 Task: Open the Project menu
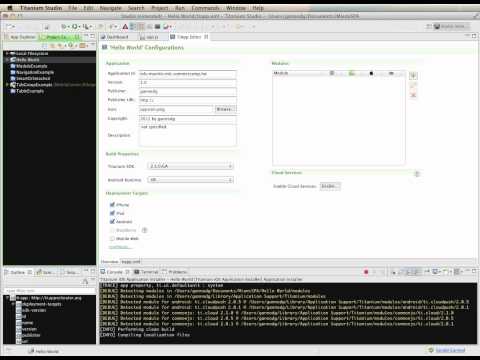click(160, 8)
